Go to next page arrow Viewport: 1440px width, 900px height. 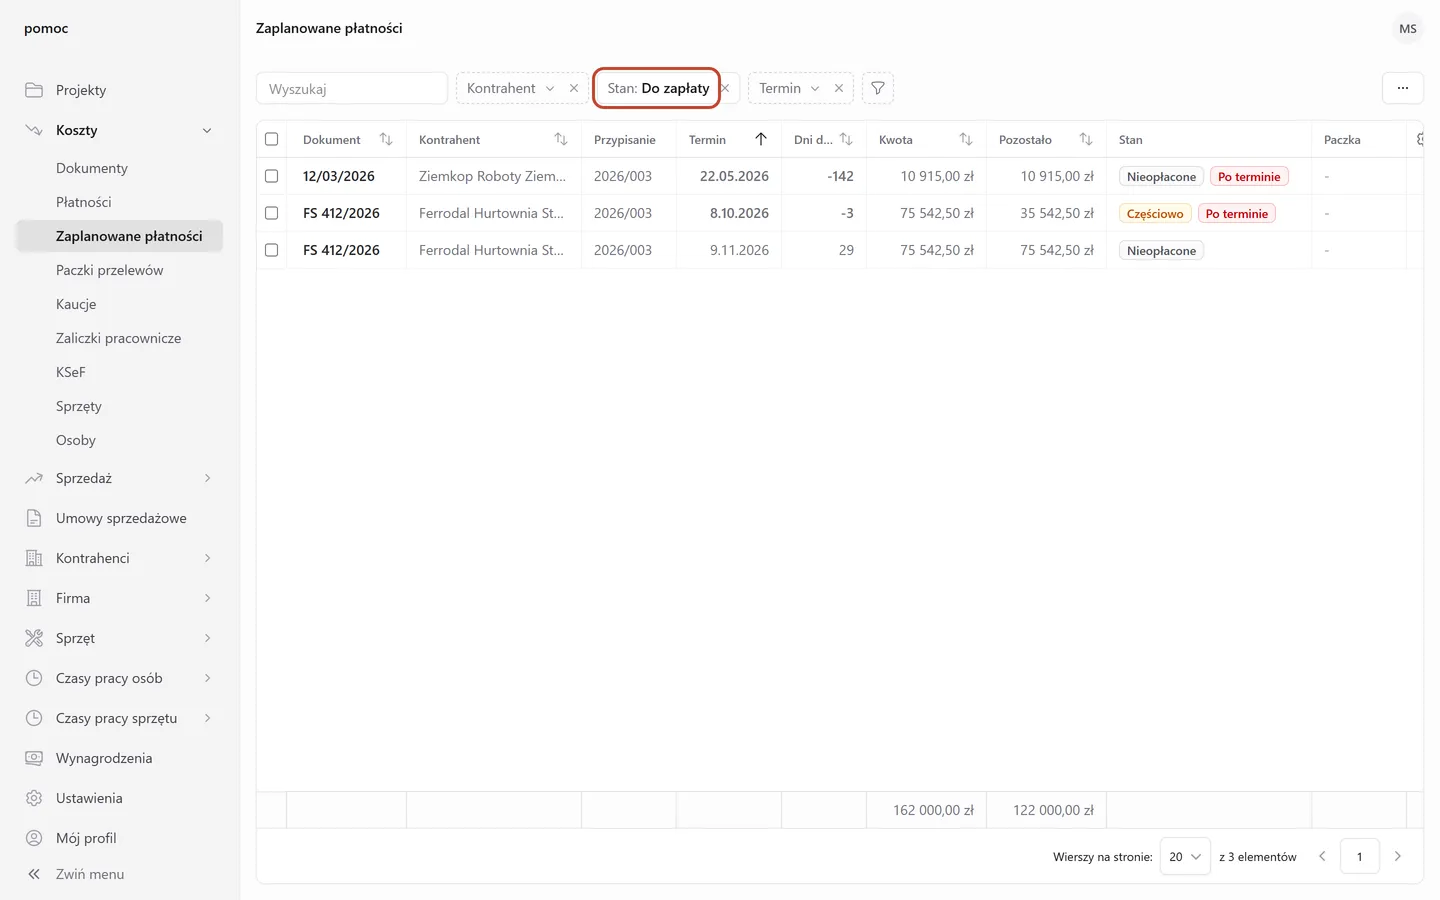tap(1398, 857)
